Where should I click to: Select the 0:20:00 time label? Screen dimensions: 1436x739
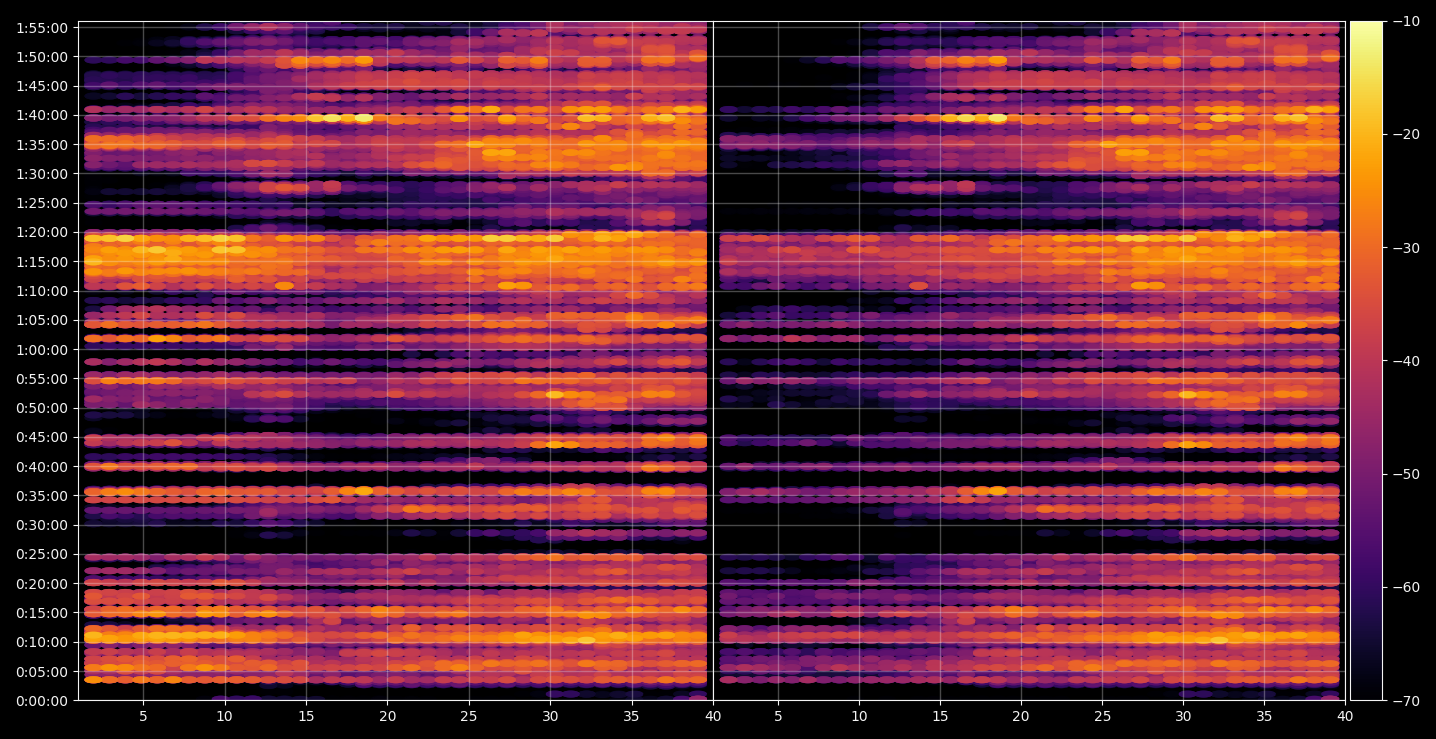(42, 584)
